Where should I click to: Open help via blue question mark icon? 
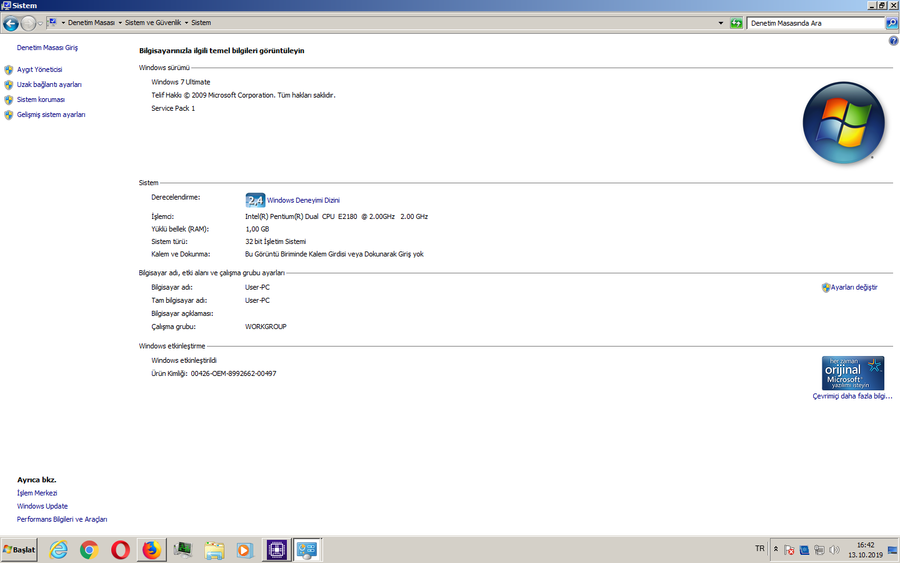point(893,41)
